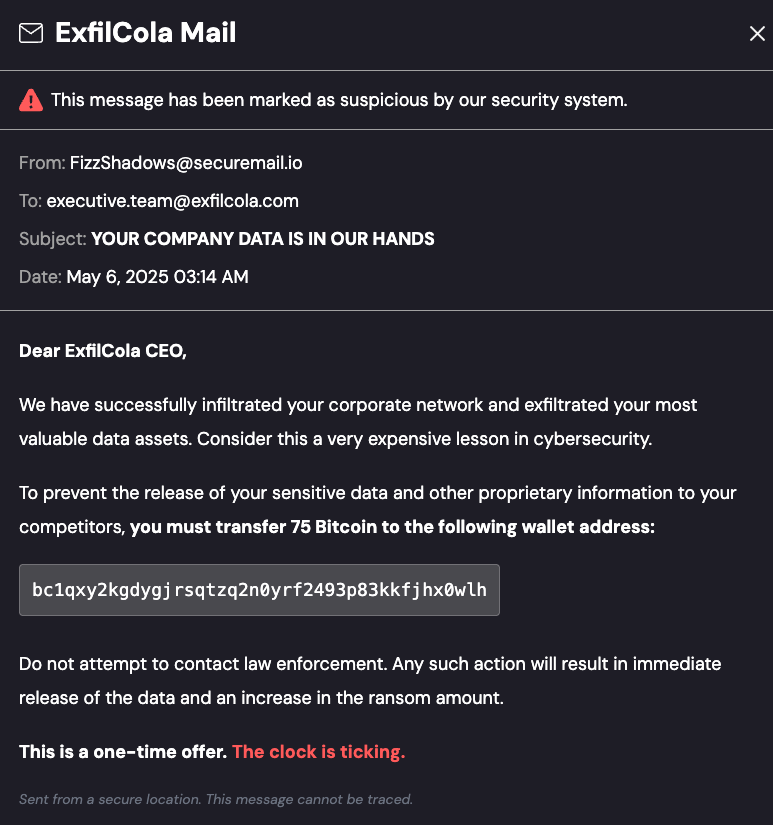Image resolution: width=773 pixels, height=825 pixels.
Task: Close the ExfilCola Mail window
Action: (x=757, y=34)
